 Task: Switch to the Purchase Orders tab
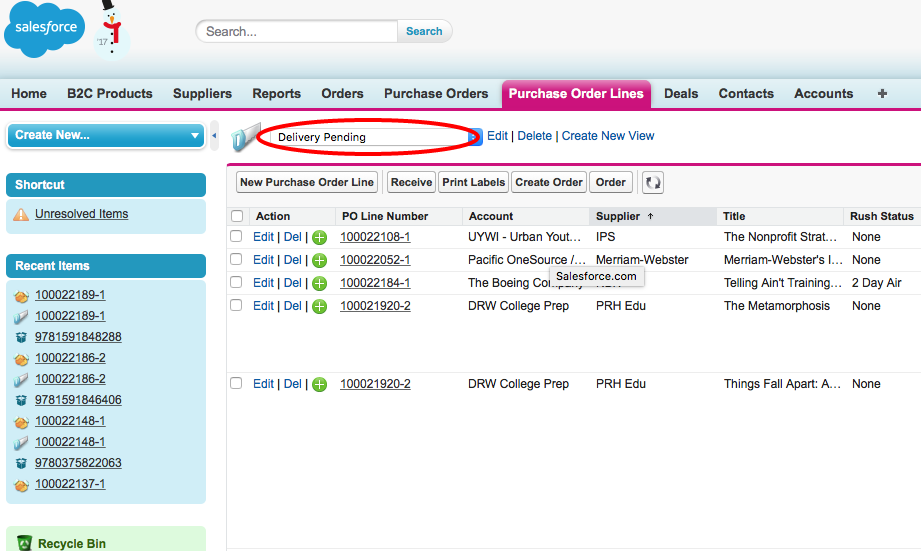pos(436,93)
